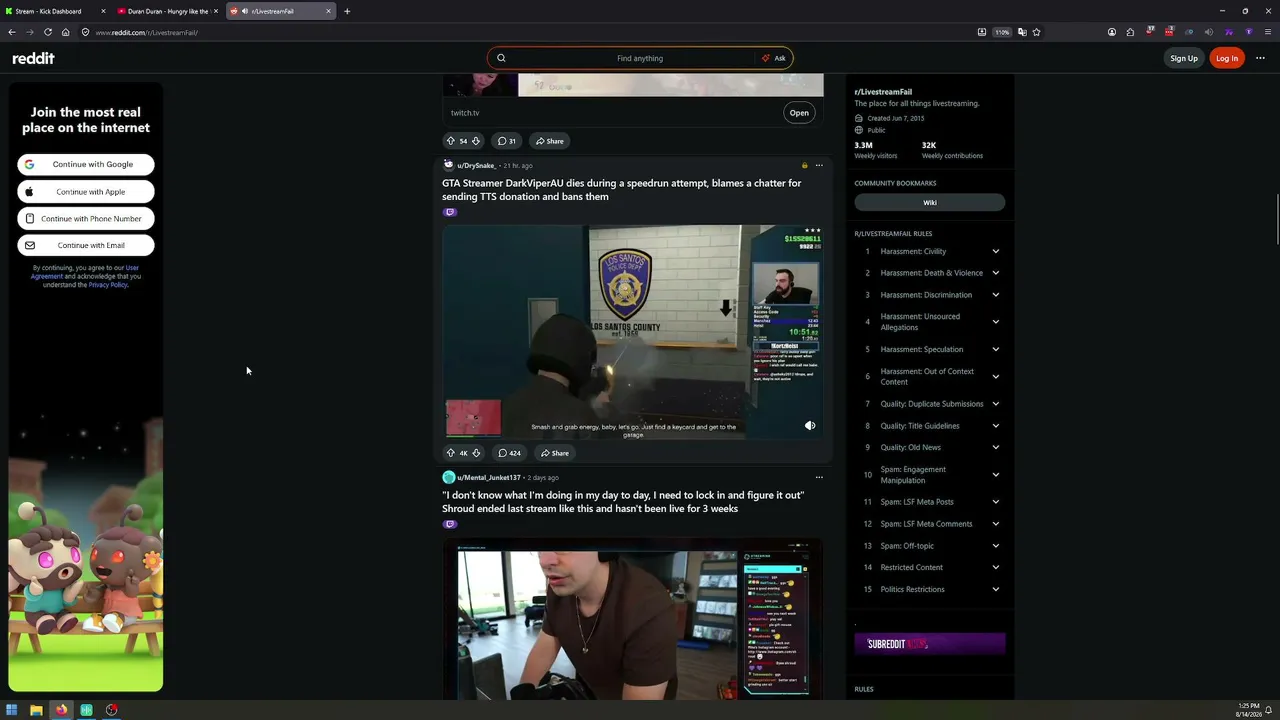
Task: Open the DarkViperAU post title
Action: [622, 190]
